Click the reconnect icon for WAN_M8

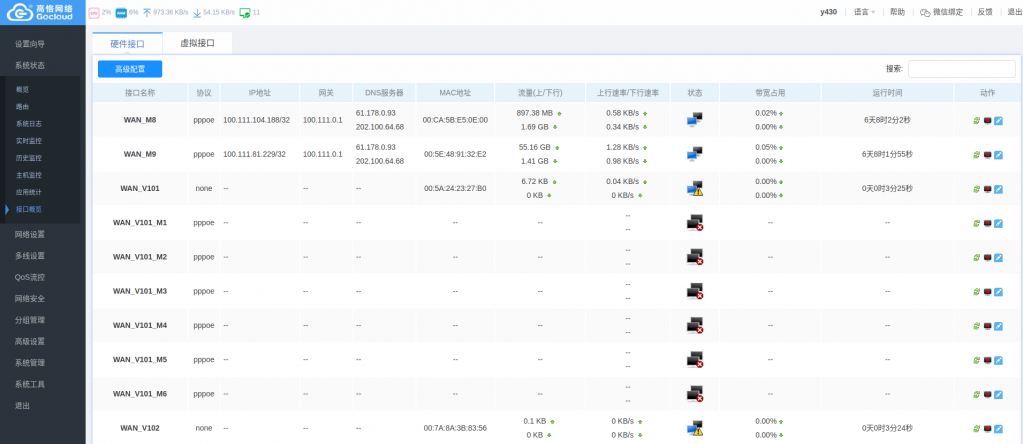(977, 120)
